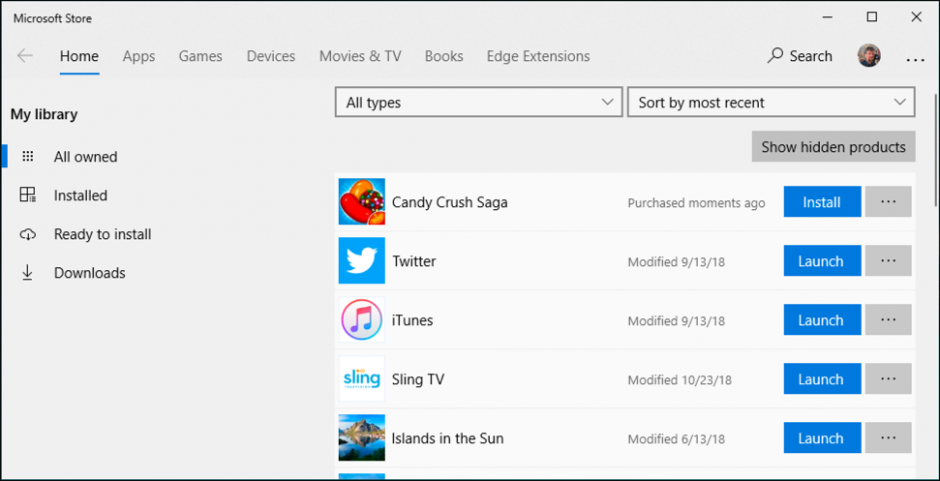This screenshot has height=481, width=940.
Task: Click the back arrow in the header
Action: click(25, 56)
